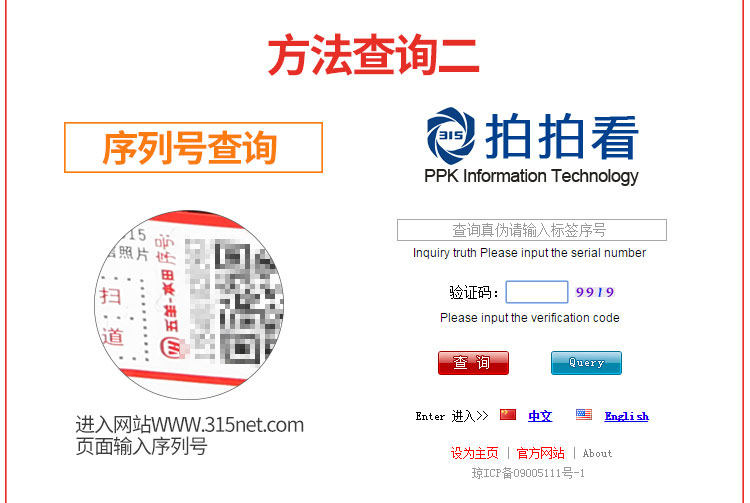Click the circular QR code label photo

189,304
